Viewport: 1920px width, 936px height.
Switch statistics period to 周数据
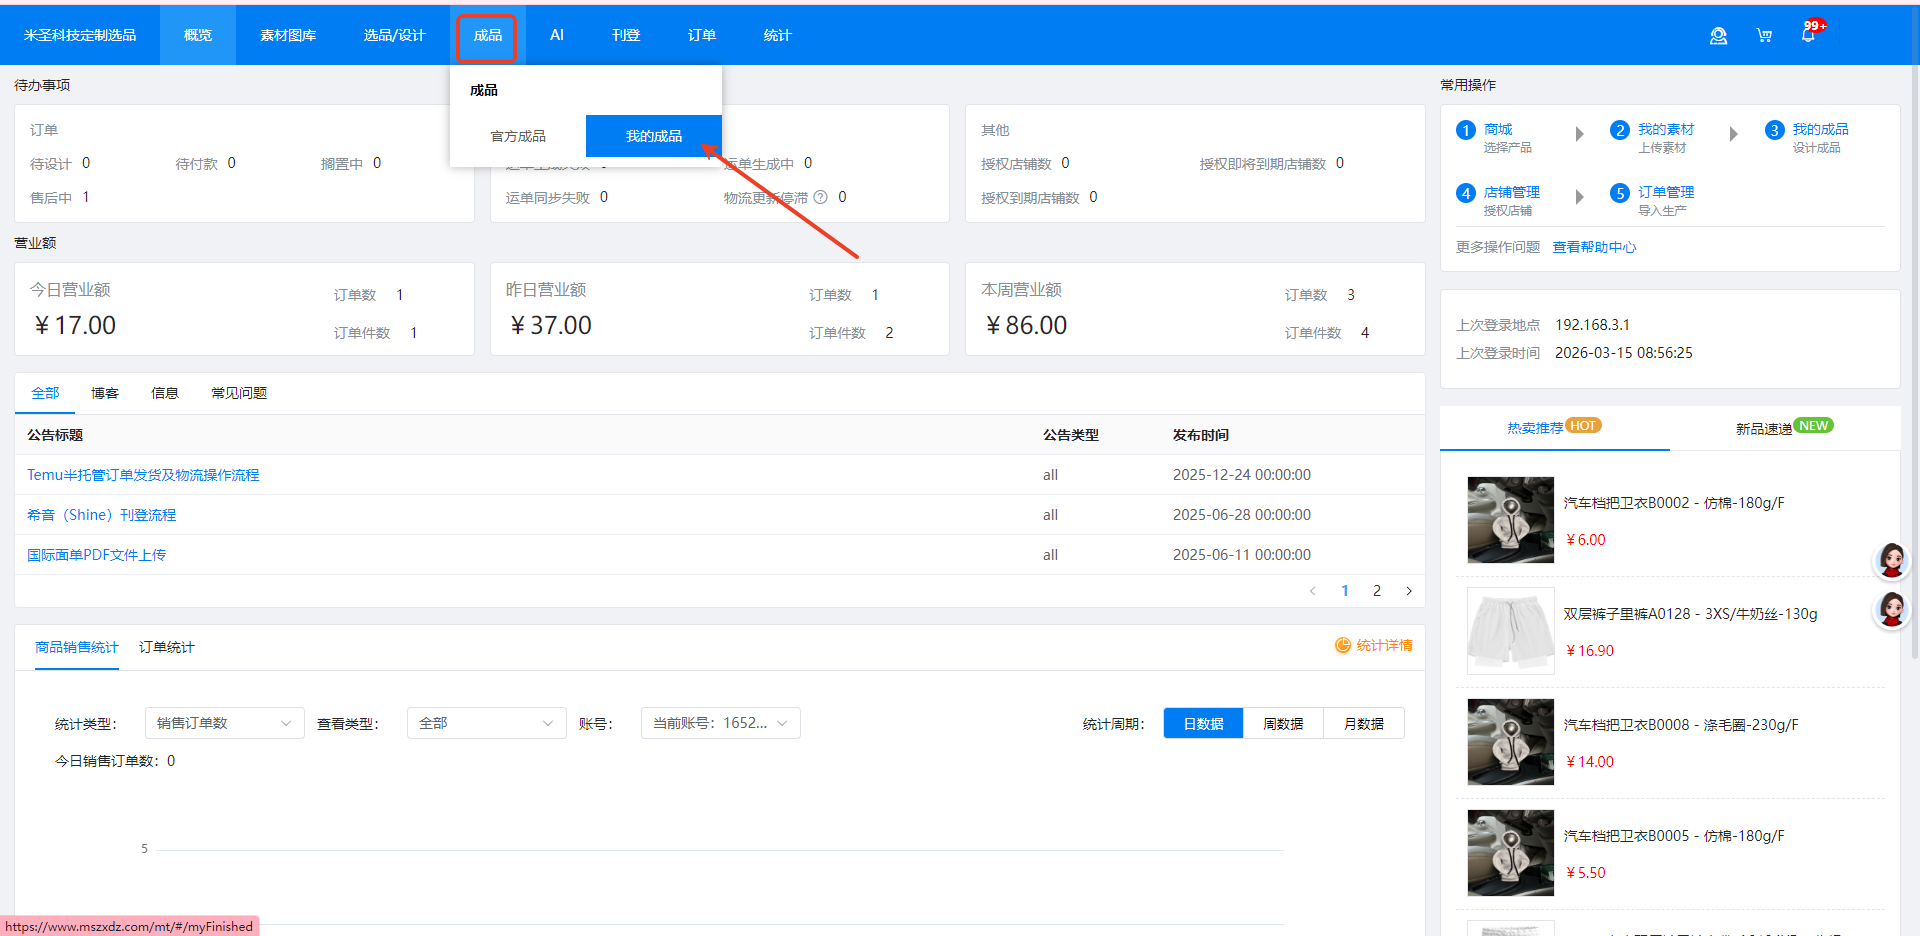tap(1283, 723)
